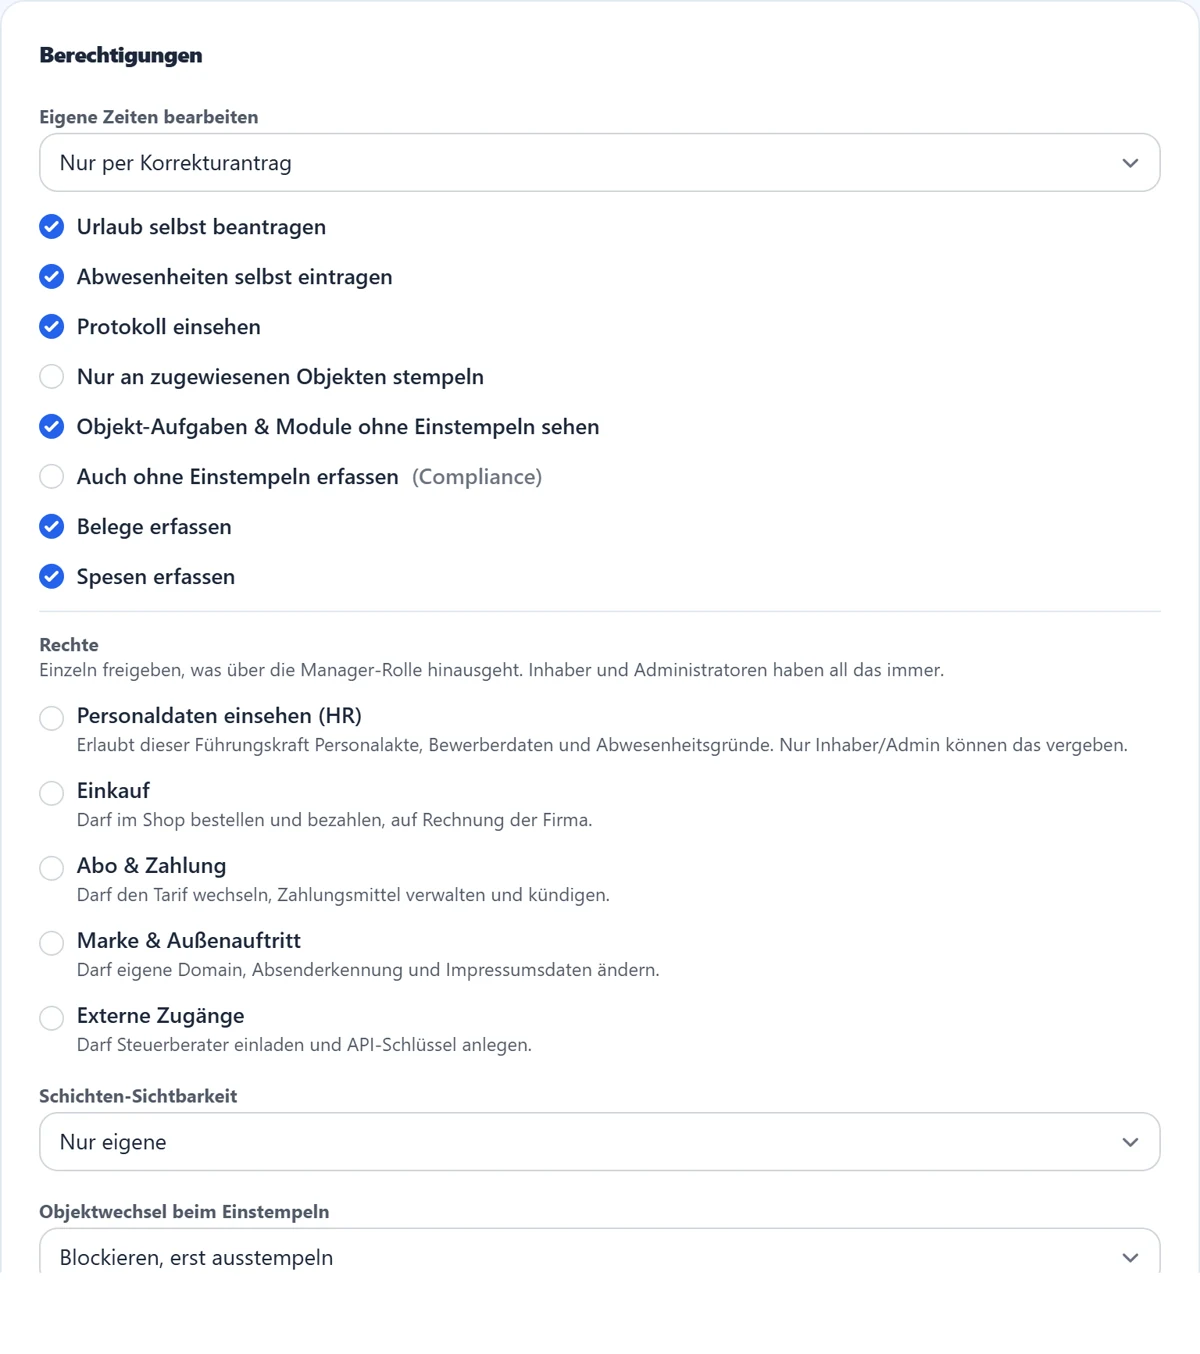
Task: Check Auch ohne Einstempeln erfassen
Action: (52, 477)
